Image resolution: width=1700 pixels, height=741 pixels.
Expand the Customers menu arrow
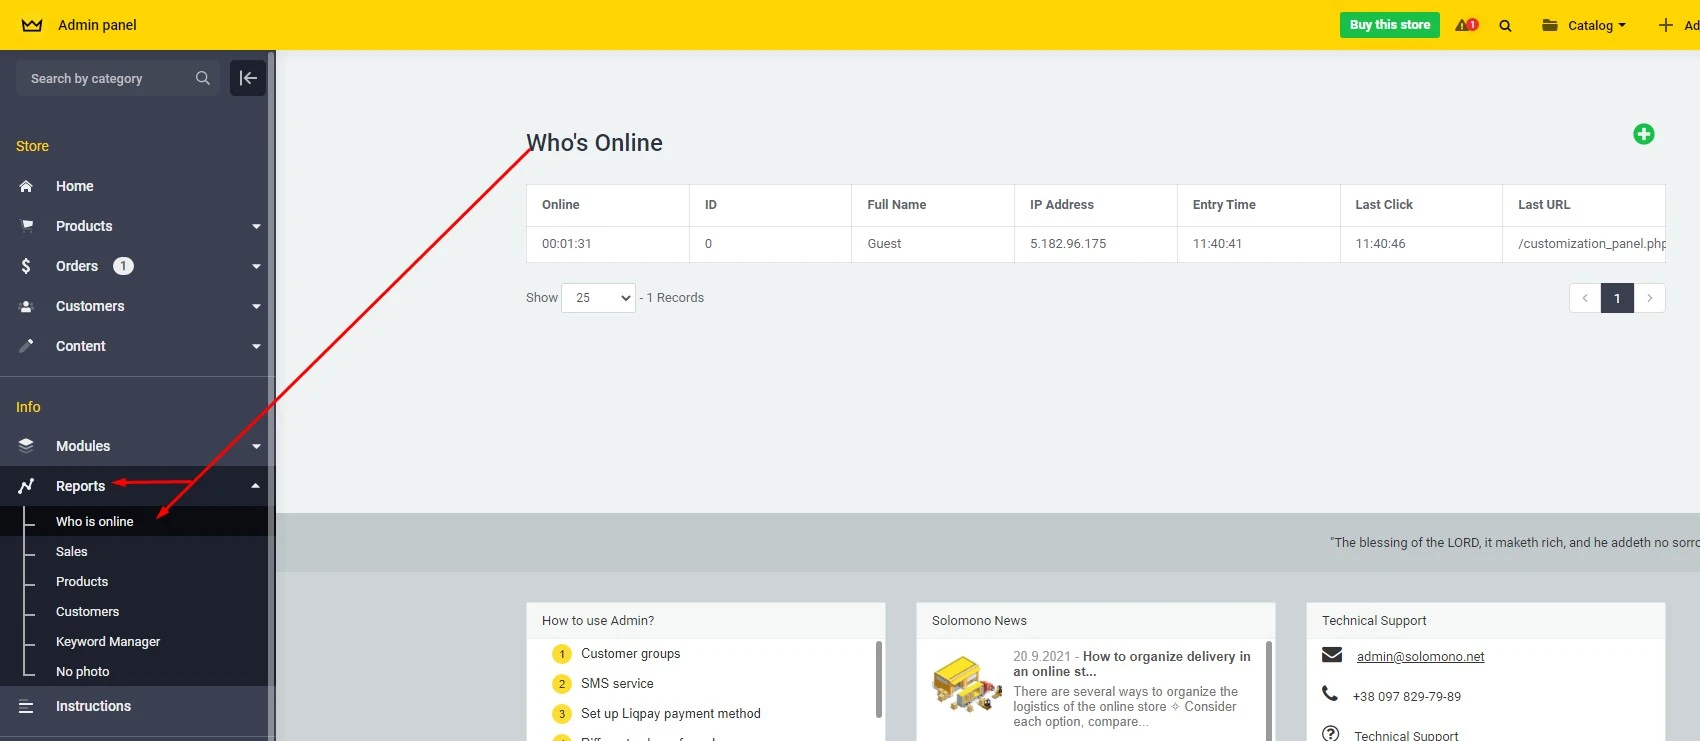click(x=256, y=307)
